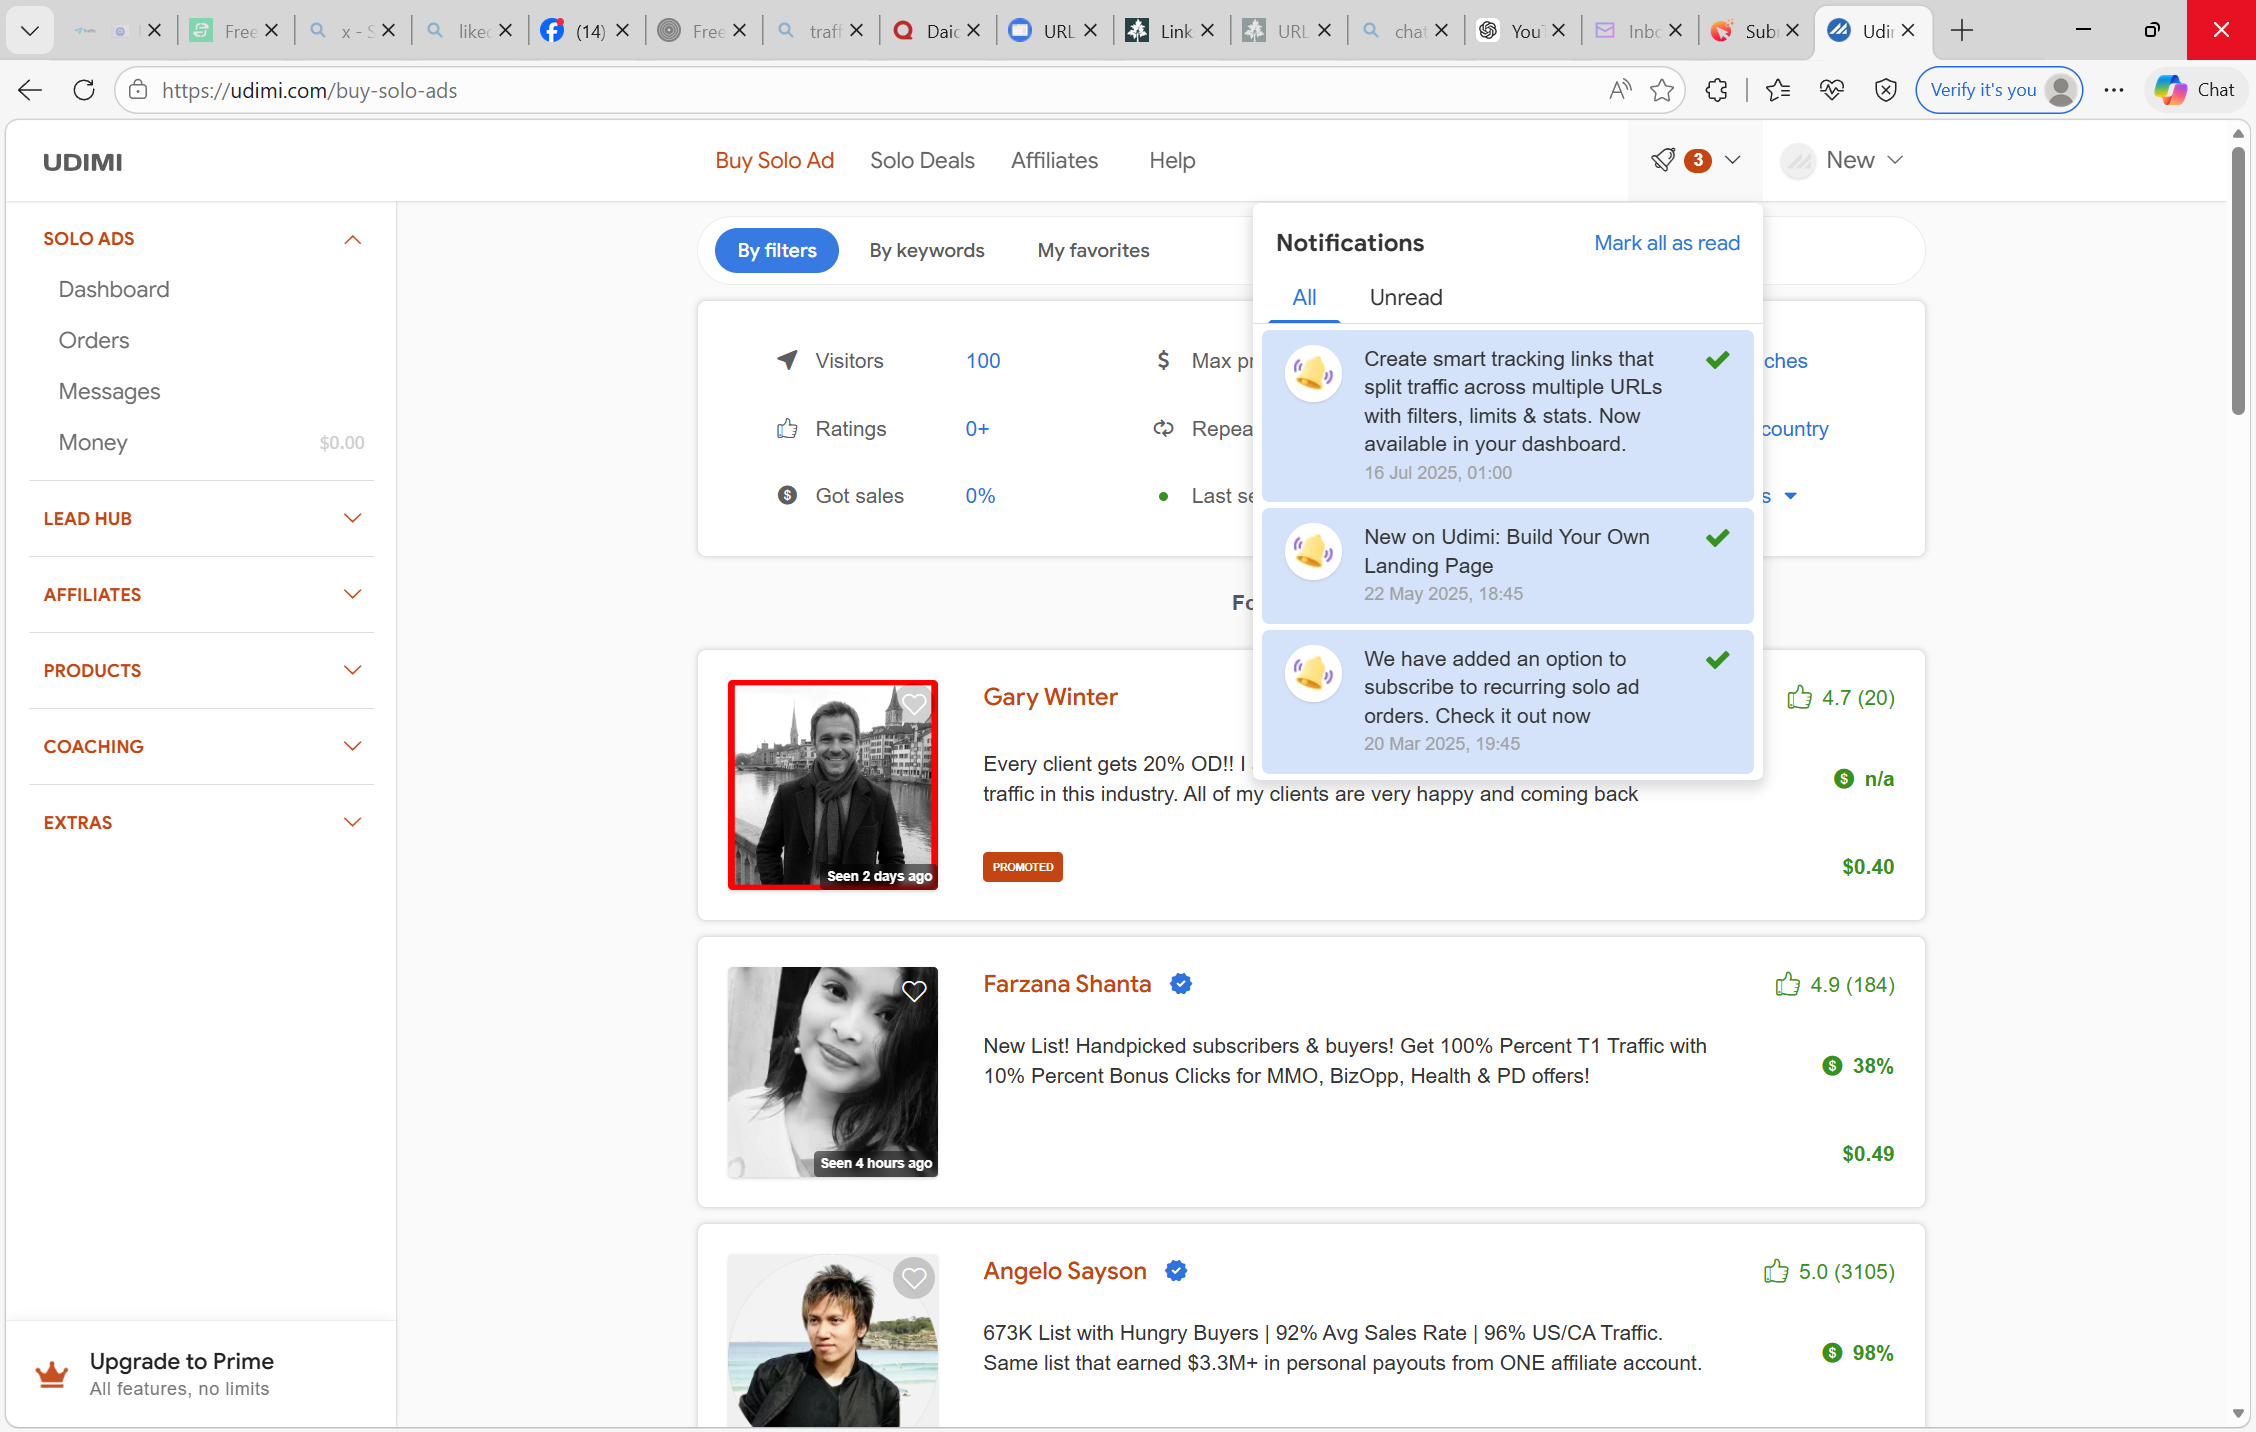Click the green dollar icon beside 98%
The width and height of the screenshot is (2256, 1432).
coord(1831,1353)
